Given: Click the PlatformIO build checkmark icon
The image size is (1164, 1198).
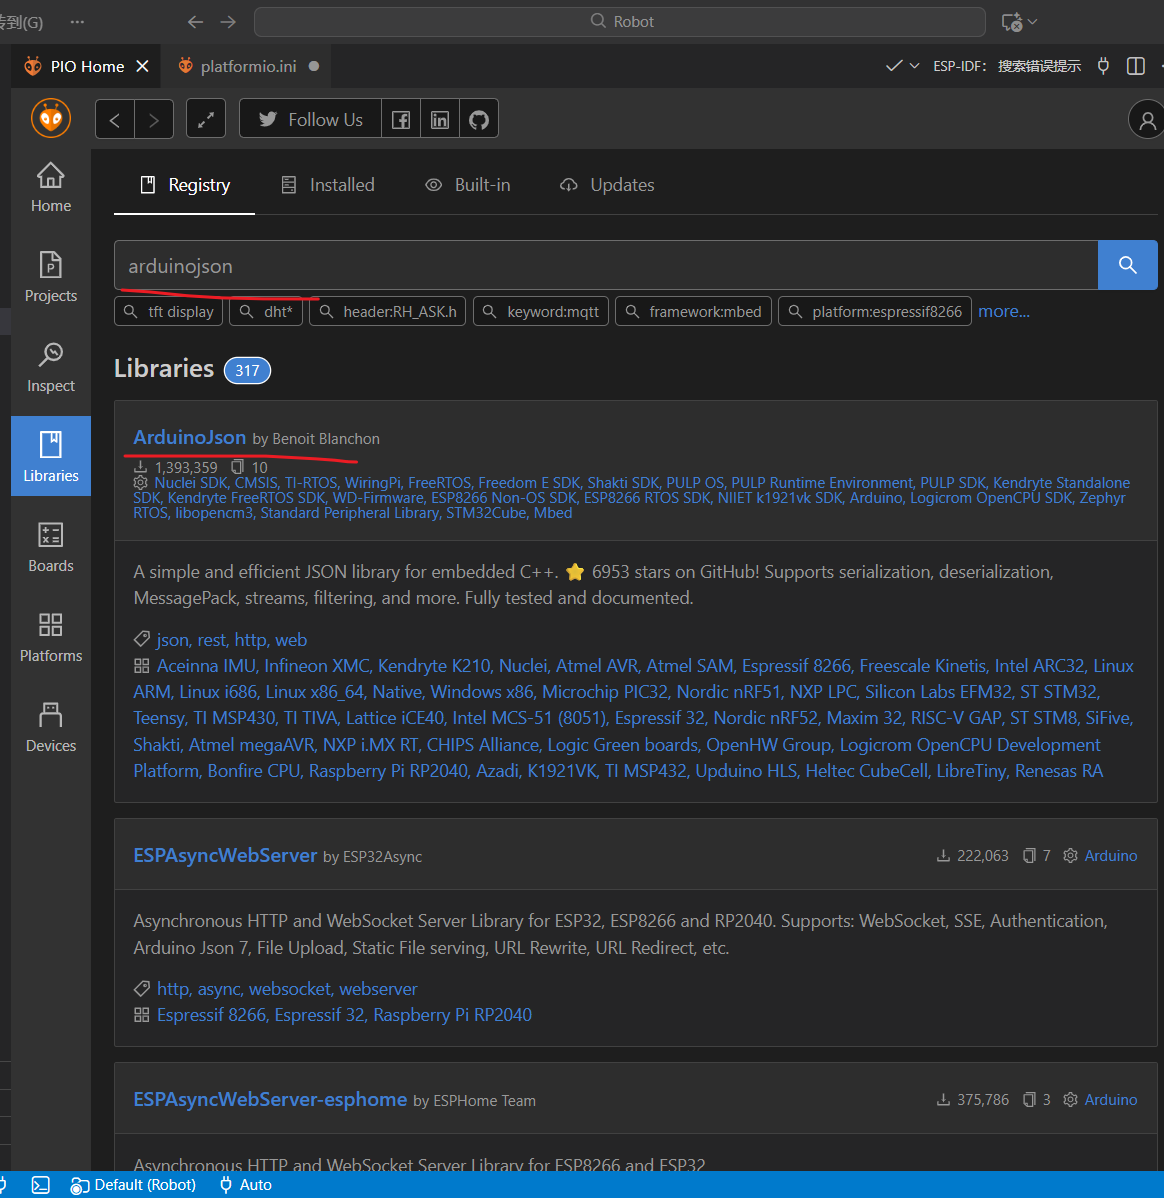Looking at the screenshot, I should [893, 66].
